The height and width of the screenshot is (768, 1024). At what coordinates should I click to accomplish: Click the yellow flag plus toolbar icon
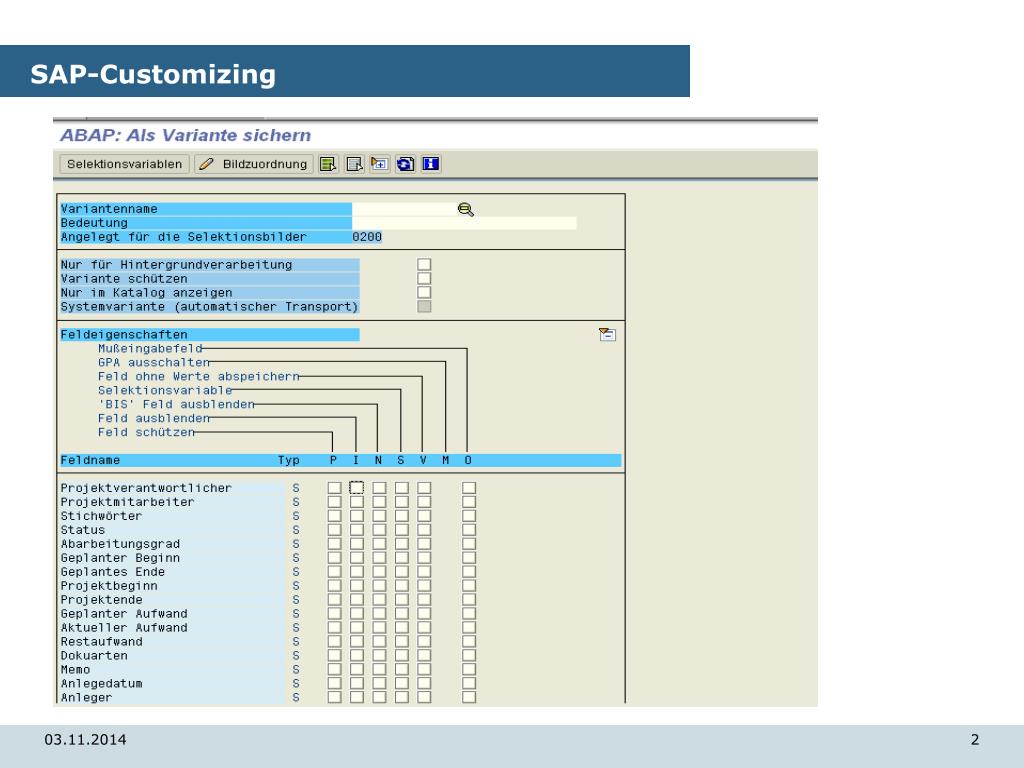379,164
